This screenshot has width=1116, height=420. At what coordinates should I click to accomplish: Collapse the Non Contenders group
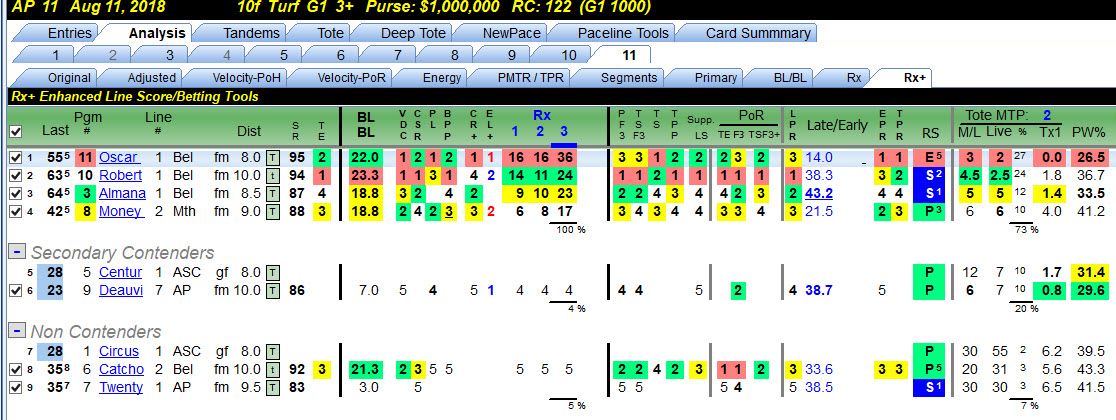(16, 332)
